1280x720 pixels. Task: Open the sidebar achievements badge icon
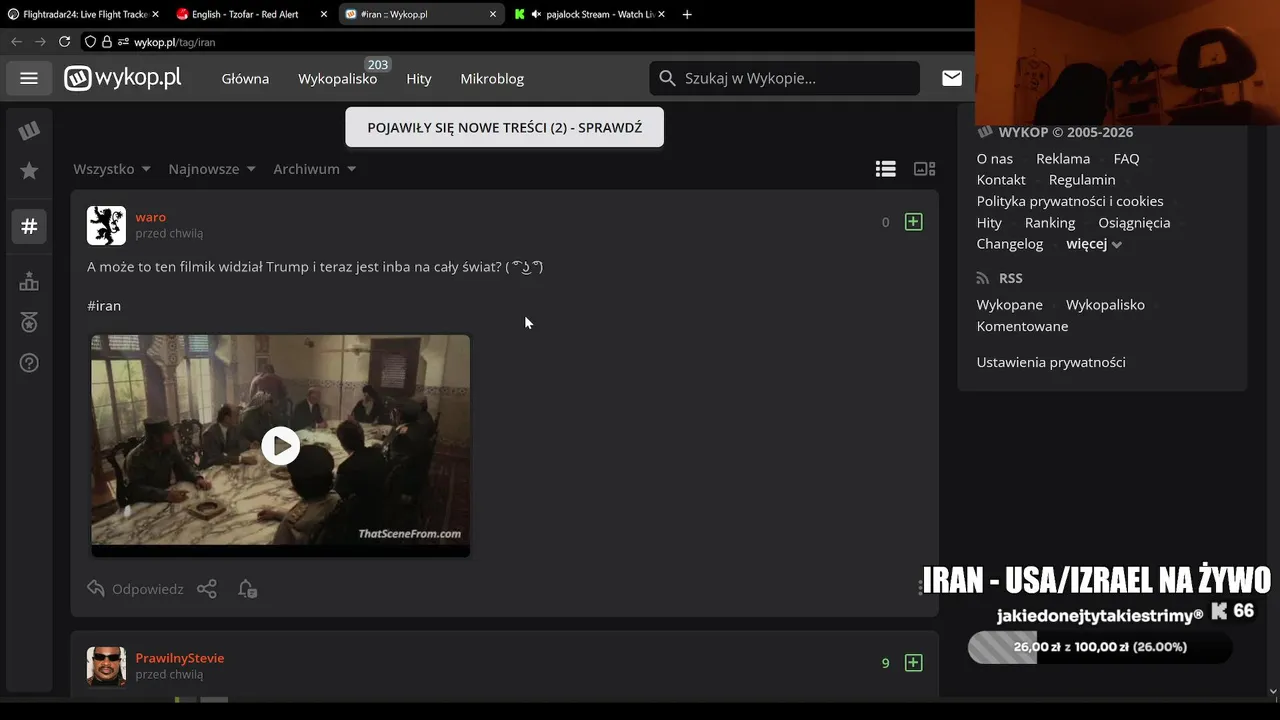[x=29, y=322]
